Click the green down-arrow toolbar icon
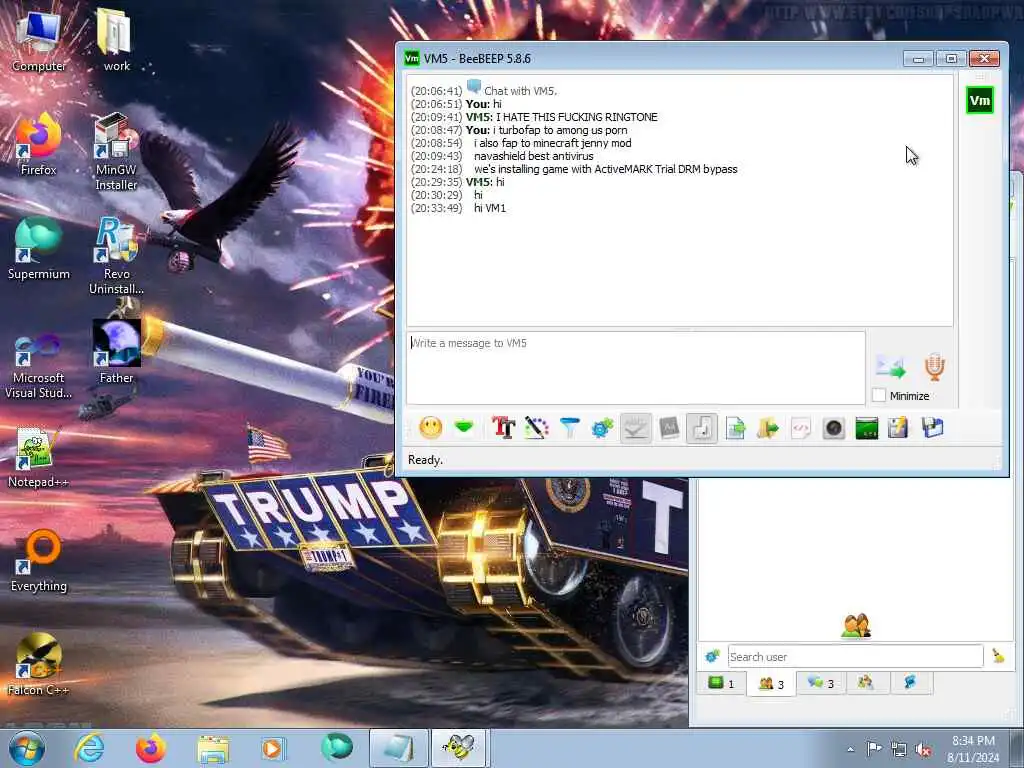This screenshot has width=1024, height=768. [464, 428]
